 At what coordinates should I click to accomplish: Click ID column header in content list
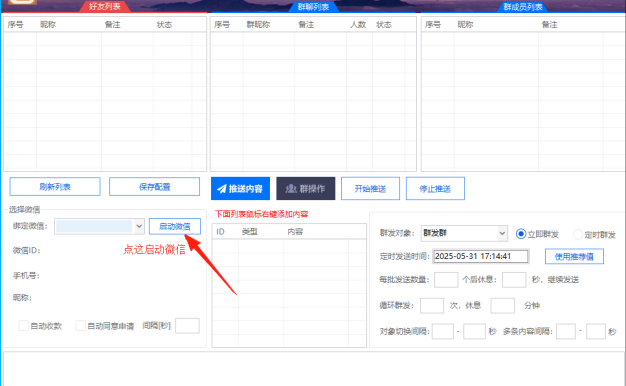point(220,232)
